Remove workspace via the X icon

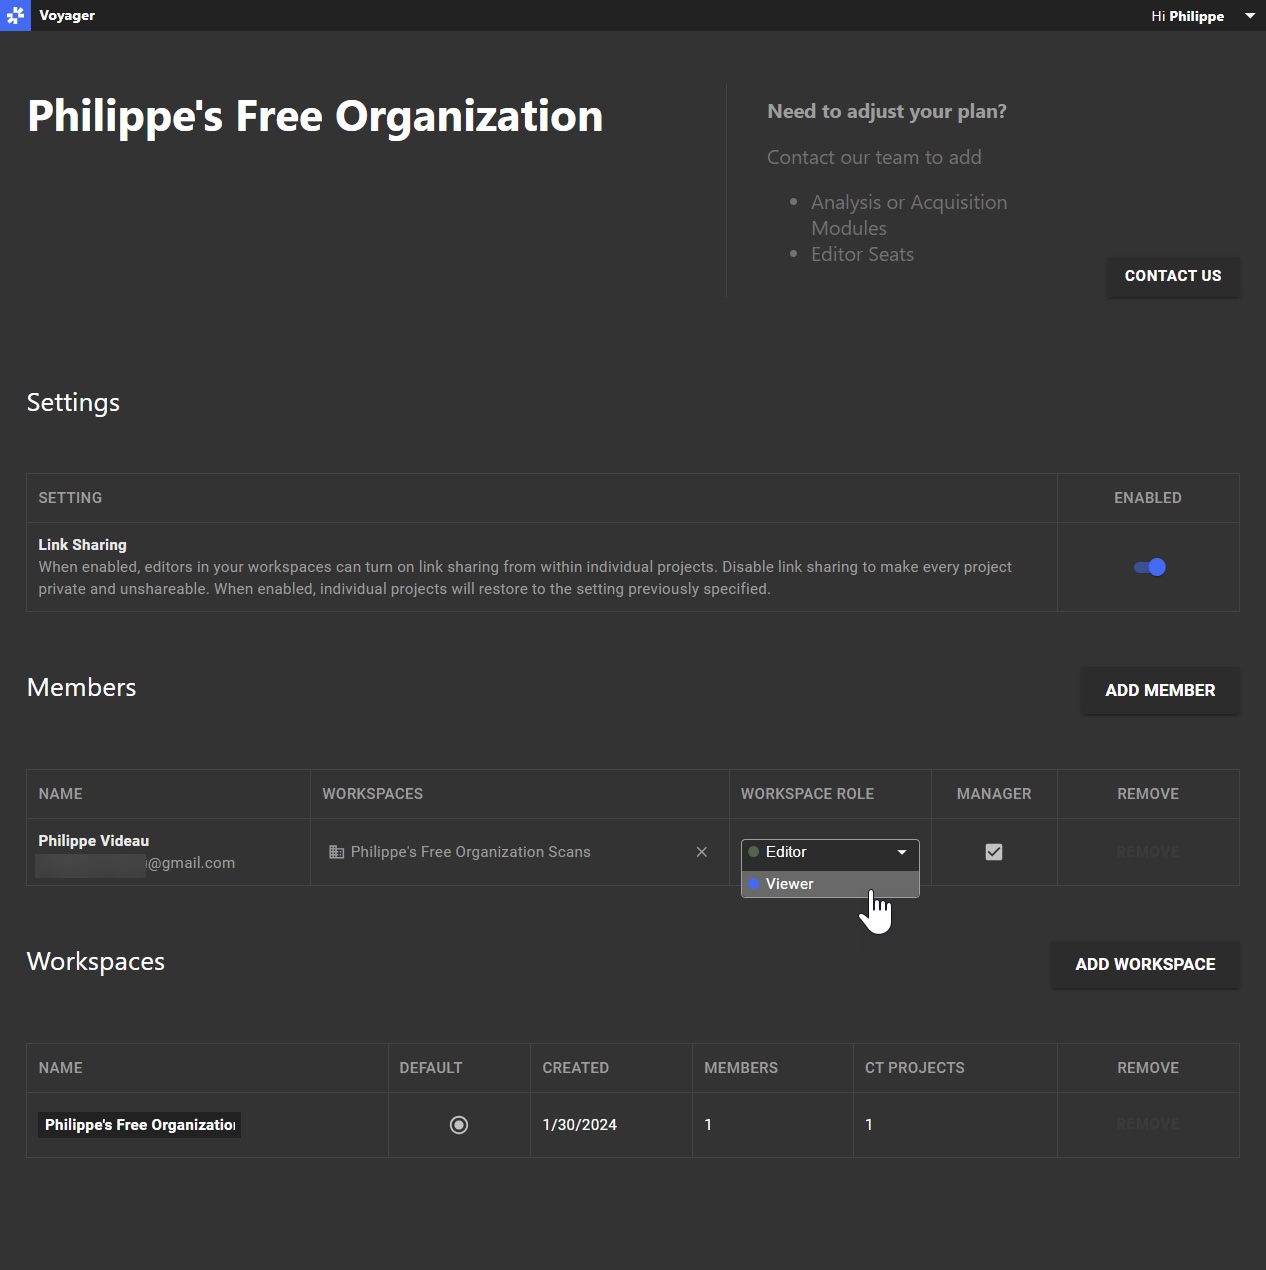[702, 852]
